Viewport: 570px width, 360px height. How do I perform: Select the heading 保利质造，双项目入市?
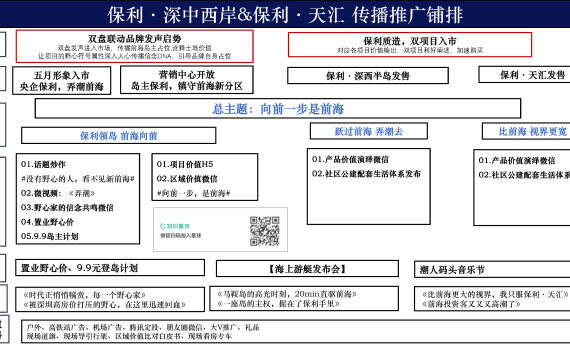410,41
